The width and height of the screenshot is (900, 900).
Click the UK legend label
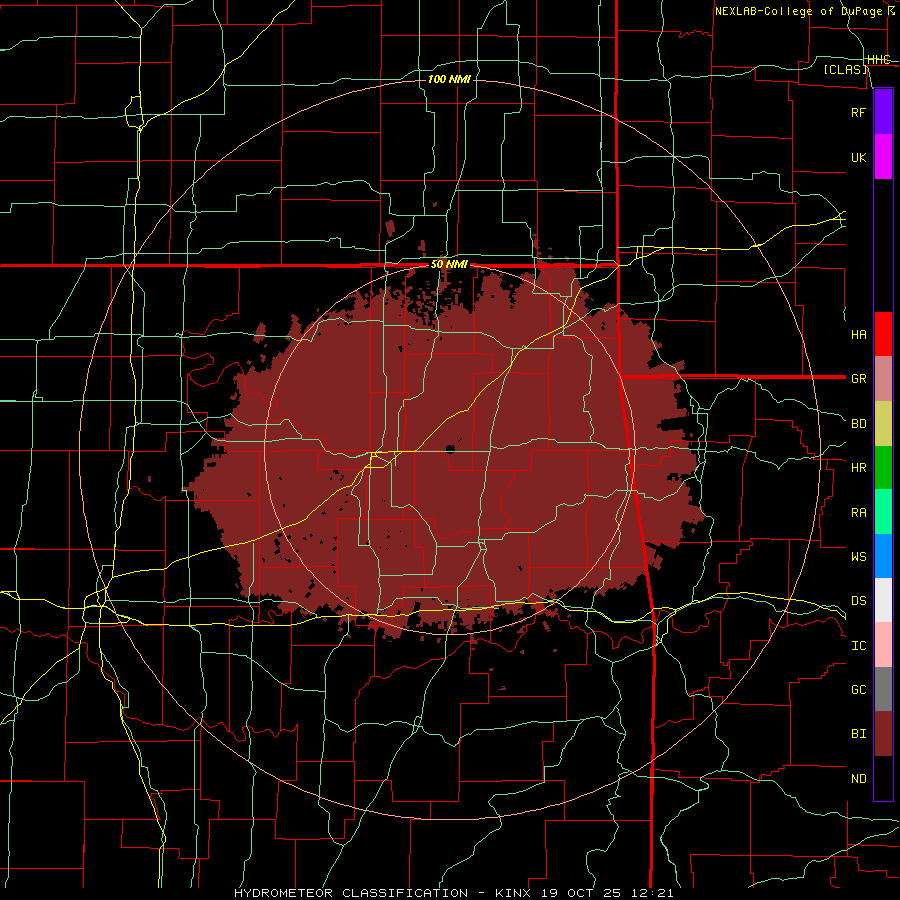click(859, 157)
